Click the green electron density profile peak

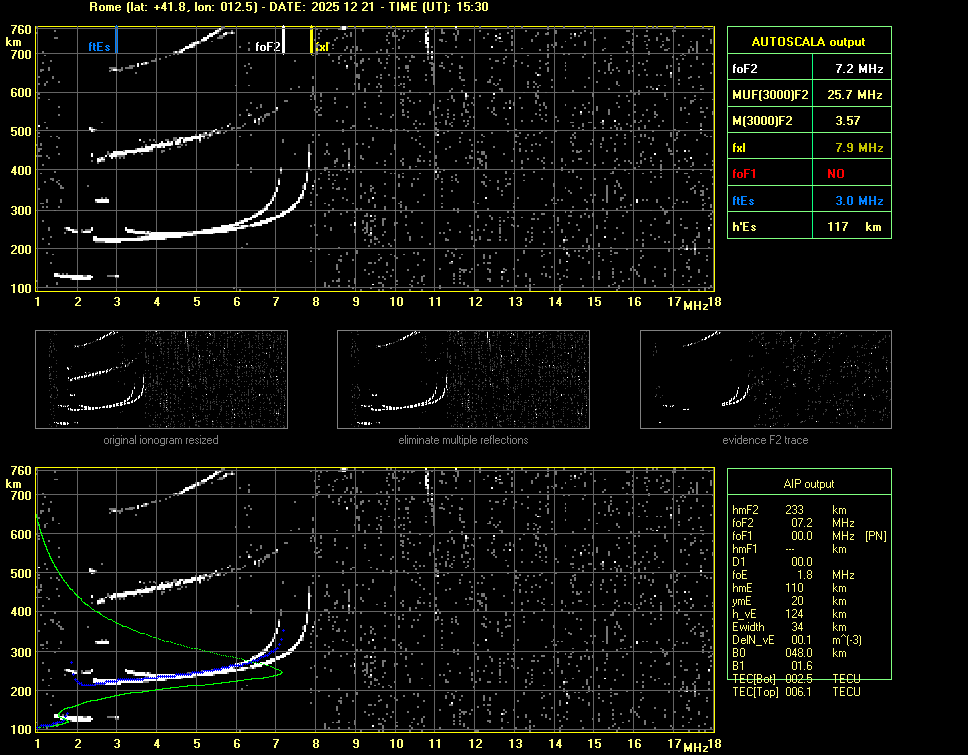click(281, 672)
